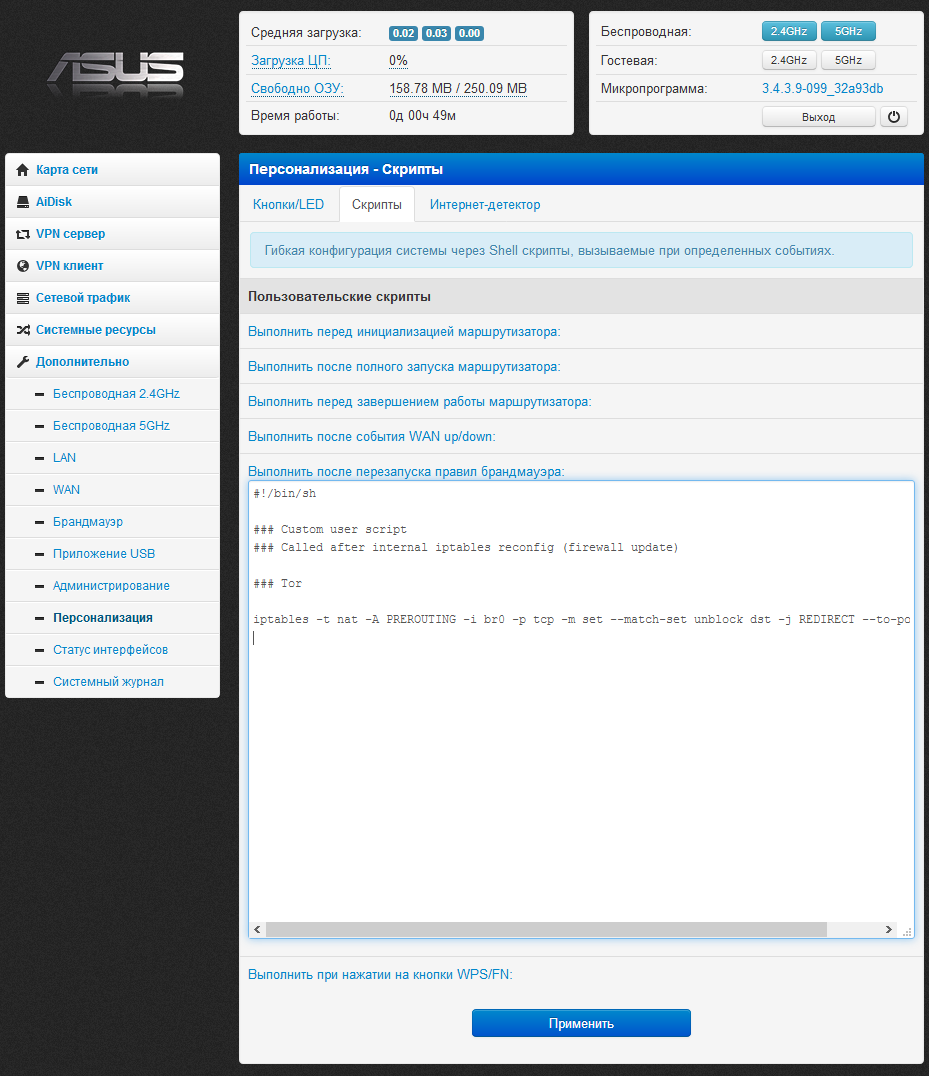Open Карта сети home icon
Screen dimensions: 929x1076
(23, 170)
